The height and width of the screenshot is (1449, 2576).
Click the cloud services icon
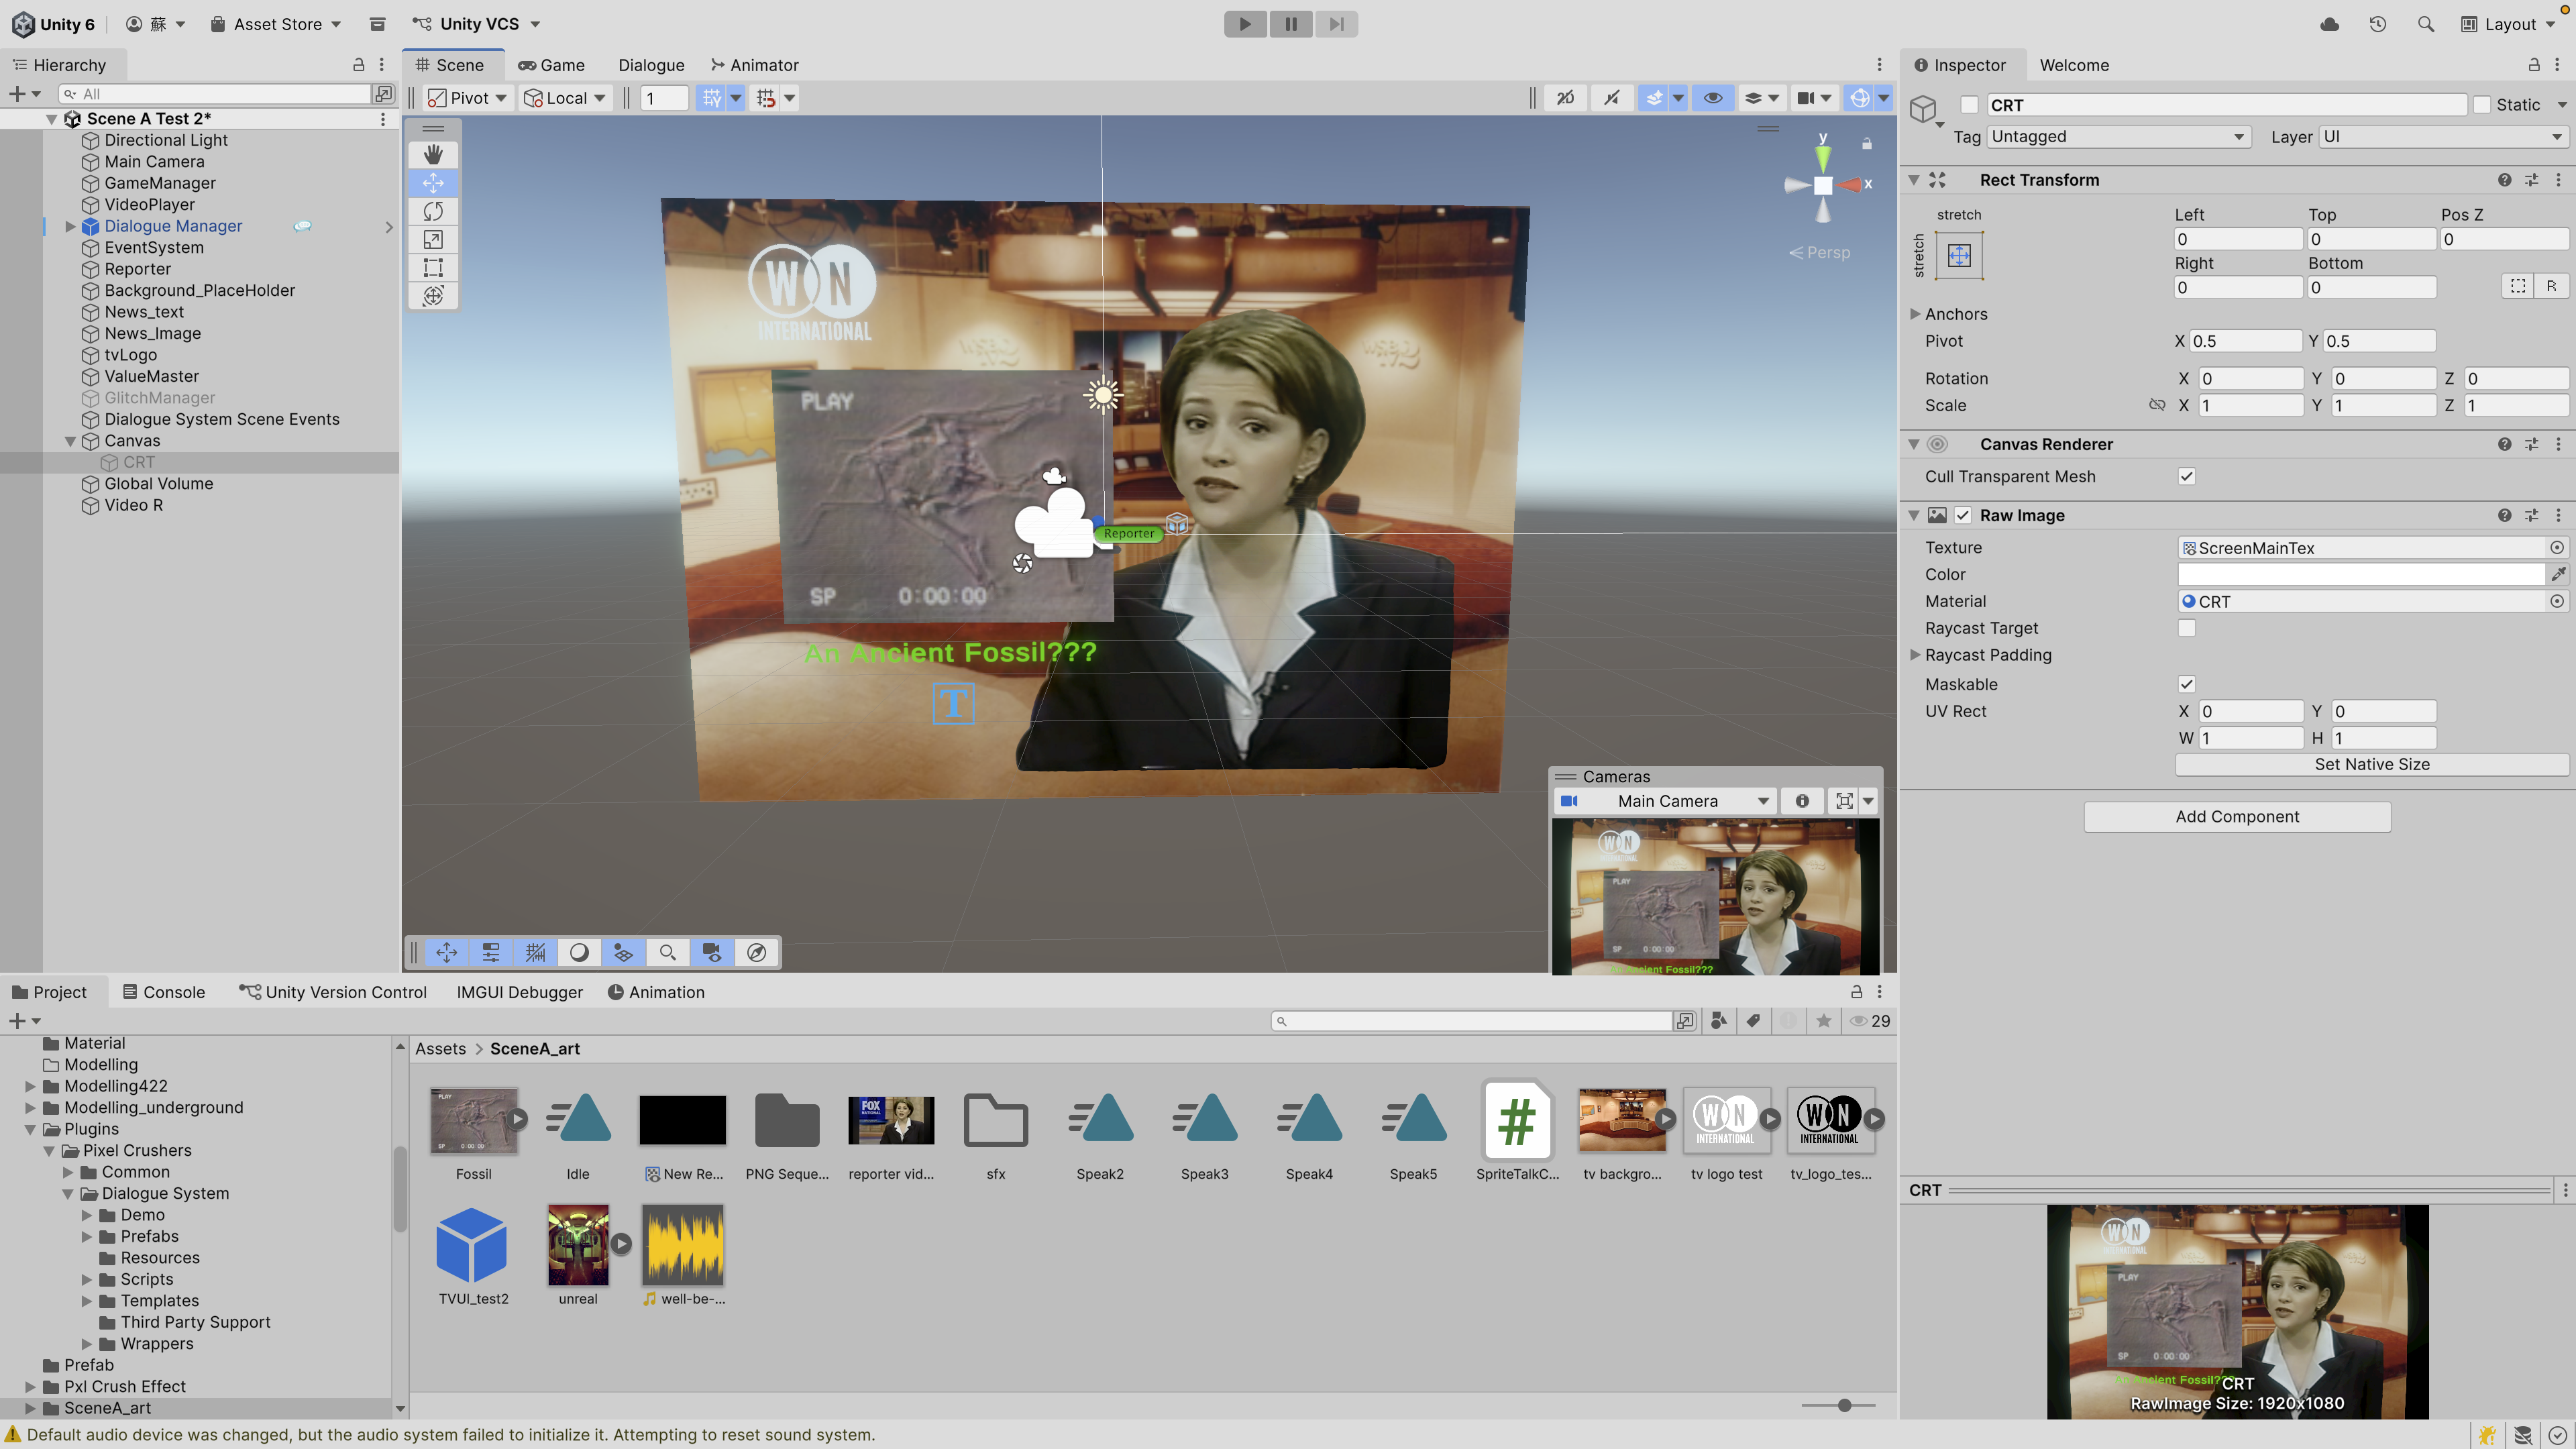pyautogui.click(x=2329, y=24)
